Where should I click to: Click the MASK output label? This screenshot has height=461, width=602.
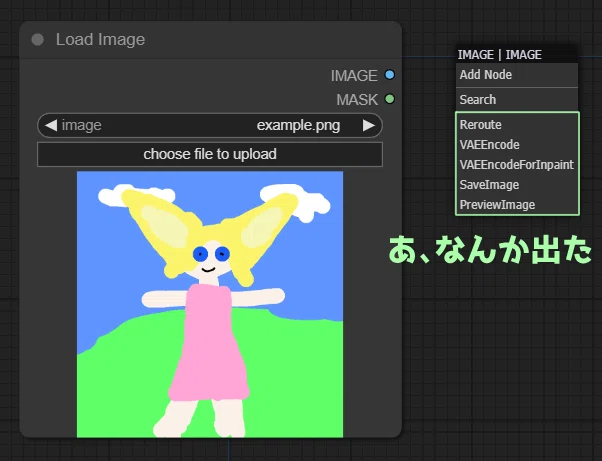point(357,100)
